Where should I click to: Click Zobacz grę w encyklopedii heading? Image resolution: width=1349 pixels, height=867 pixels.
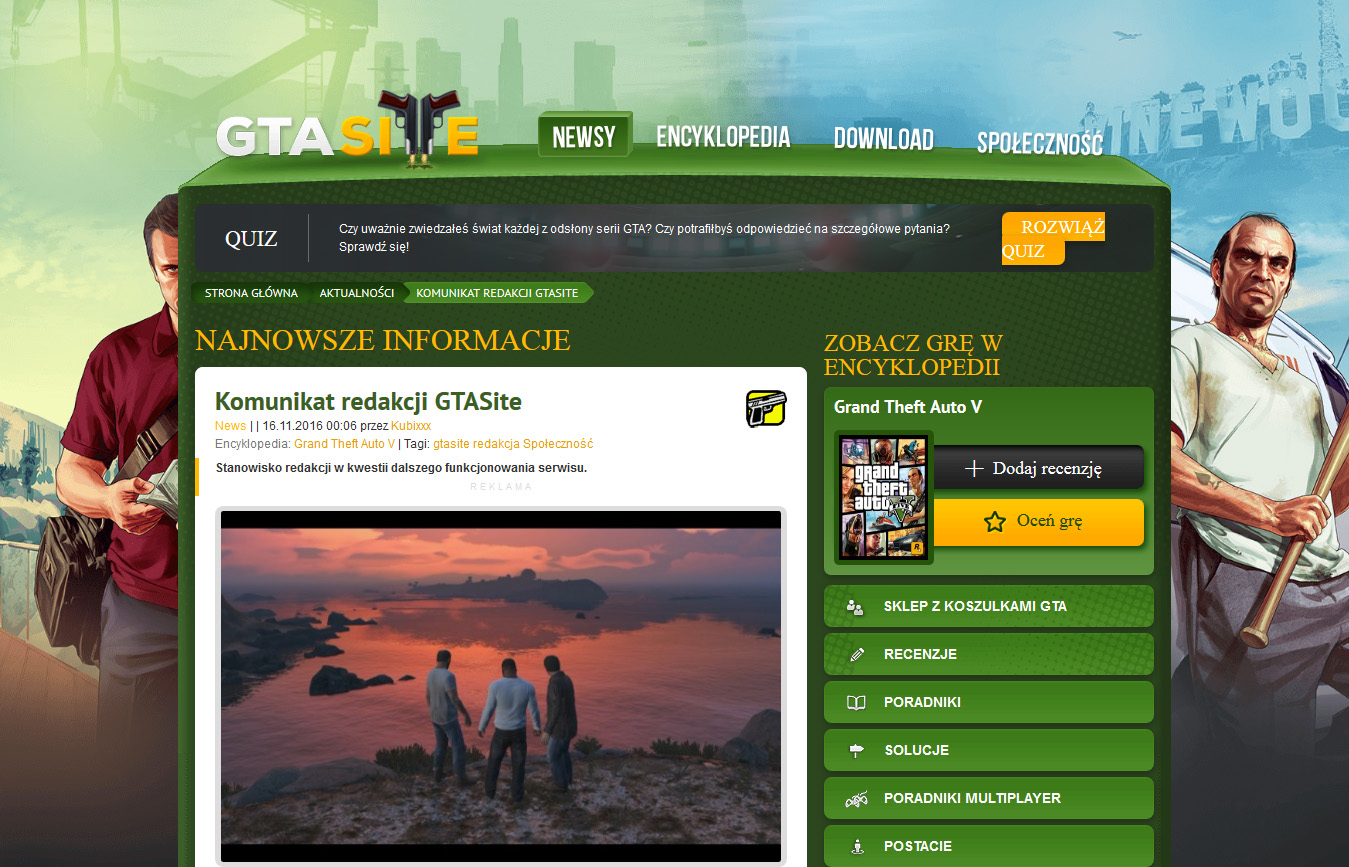(x=913, y=355)
